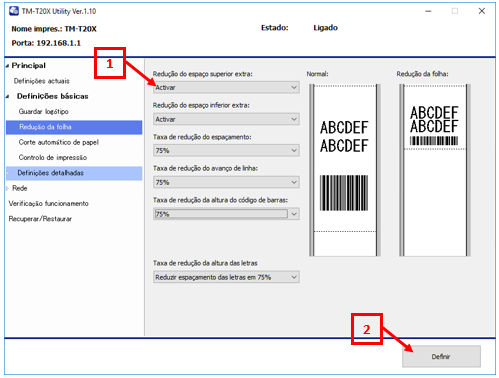Click the Porta: 192.168.1.1 text
The image size is (499, 378).
(x=46, y=43)
